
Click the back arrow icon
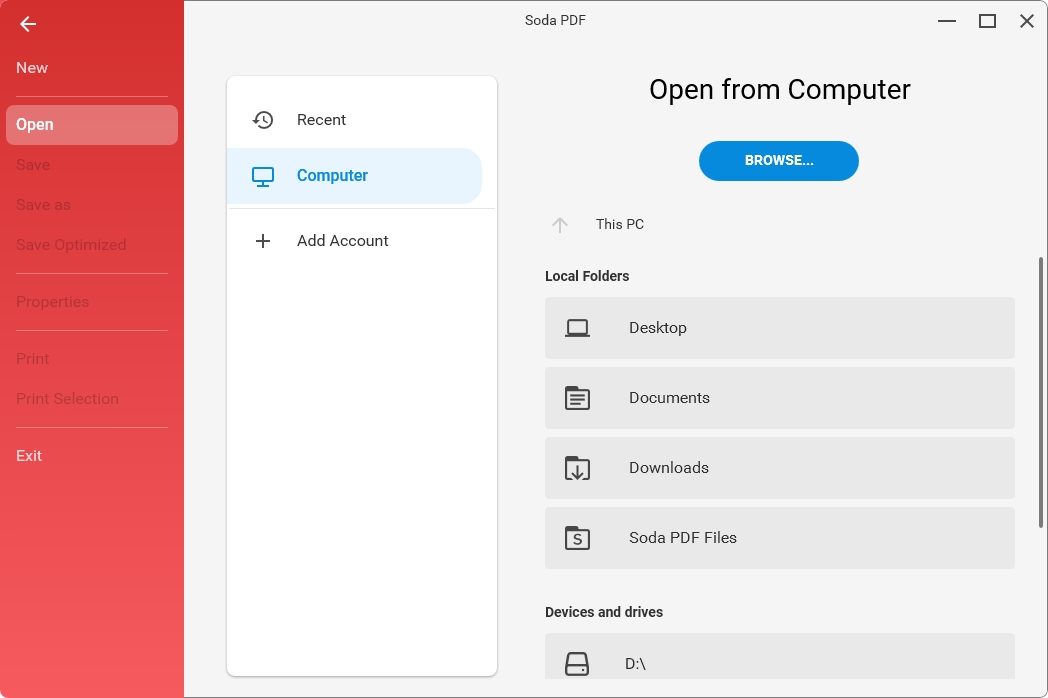click(x=28, y=24)
